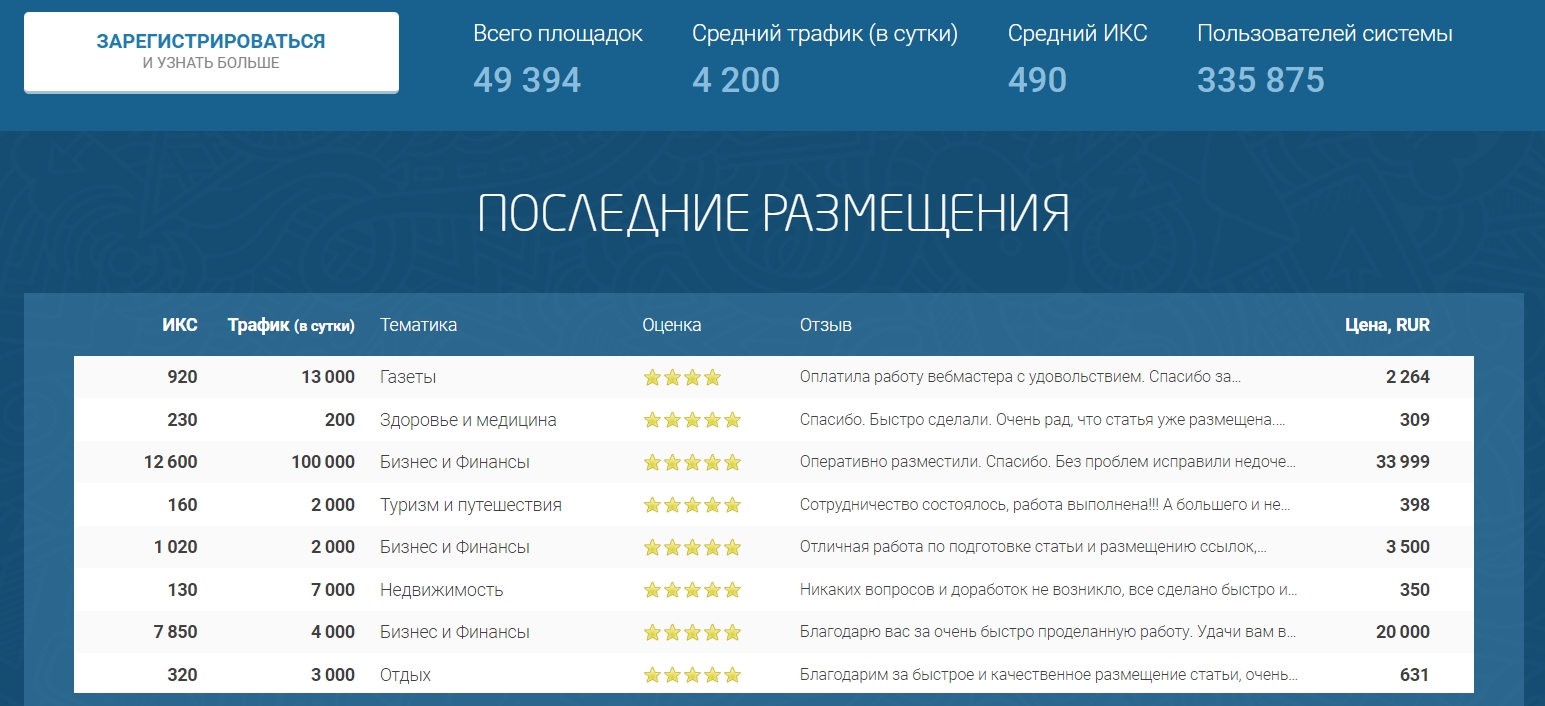Select ИКС value 7 850

click(176, 632)
